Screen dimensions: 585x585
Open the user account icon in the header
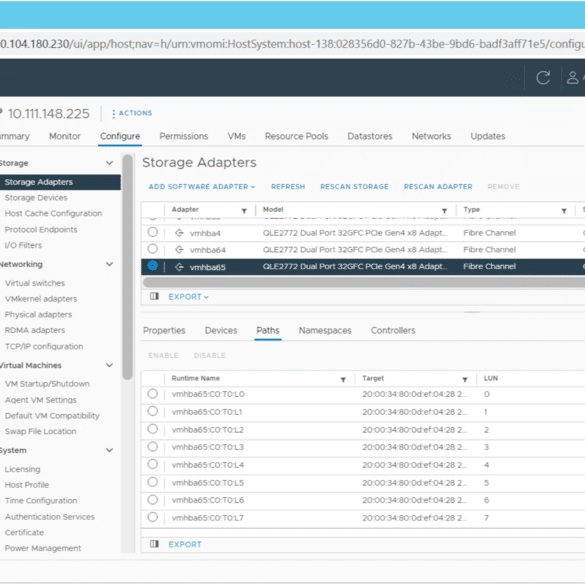573,78
